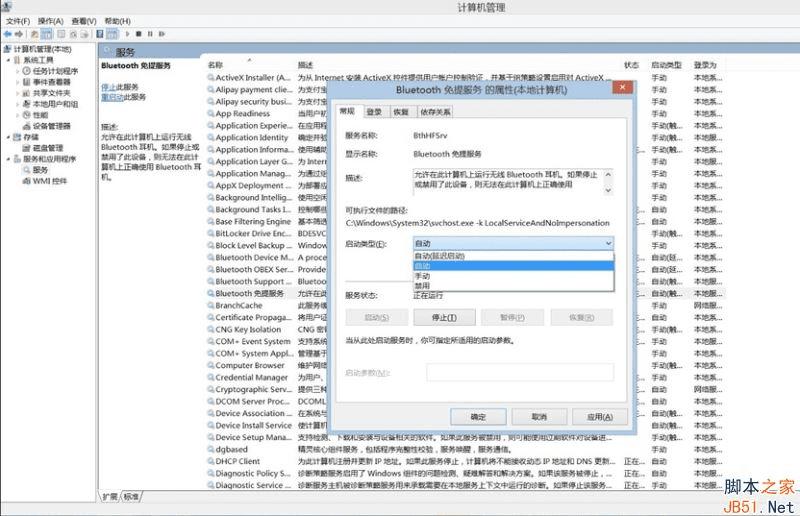Close the Bluetooth properties dialog
The image size is (800, 516).
point(622,87)
